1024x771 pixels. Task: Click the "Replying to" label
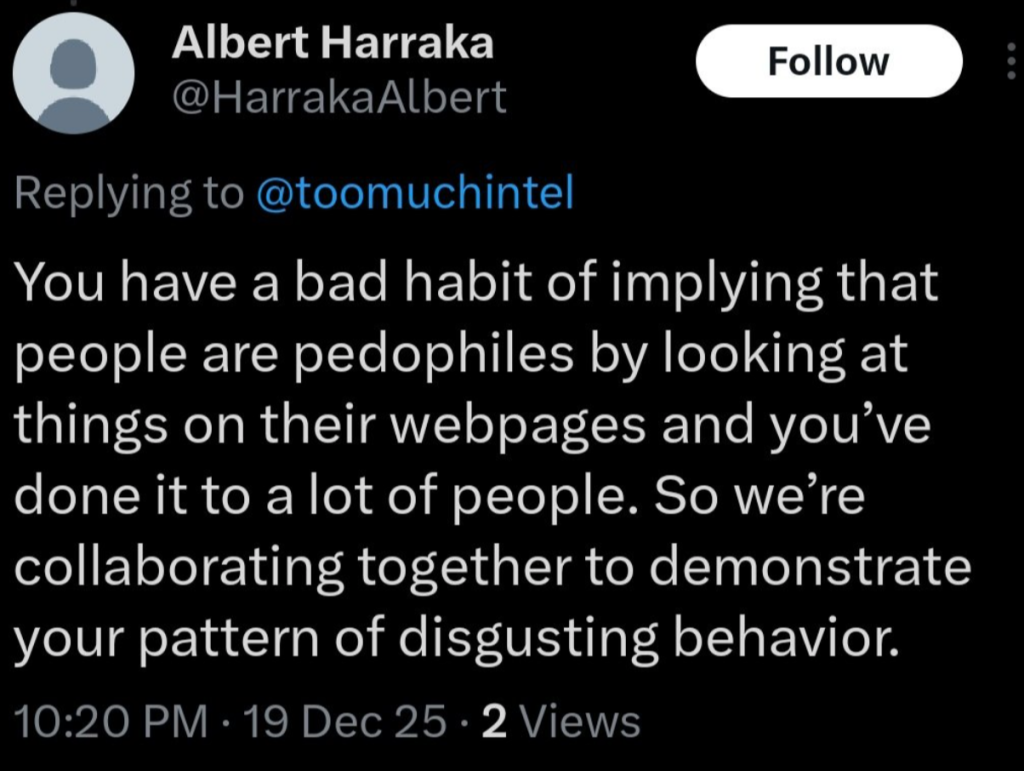click(x=129, y=193)
